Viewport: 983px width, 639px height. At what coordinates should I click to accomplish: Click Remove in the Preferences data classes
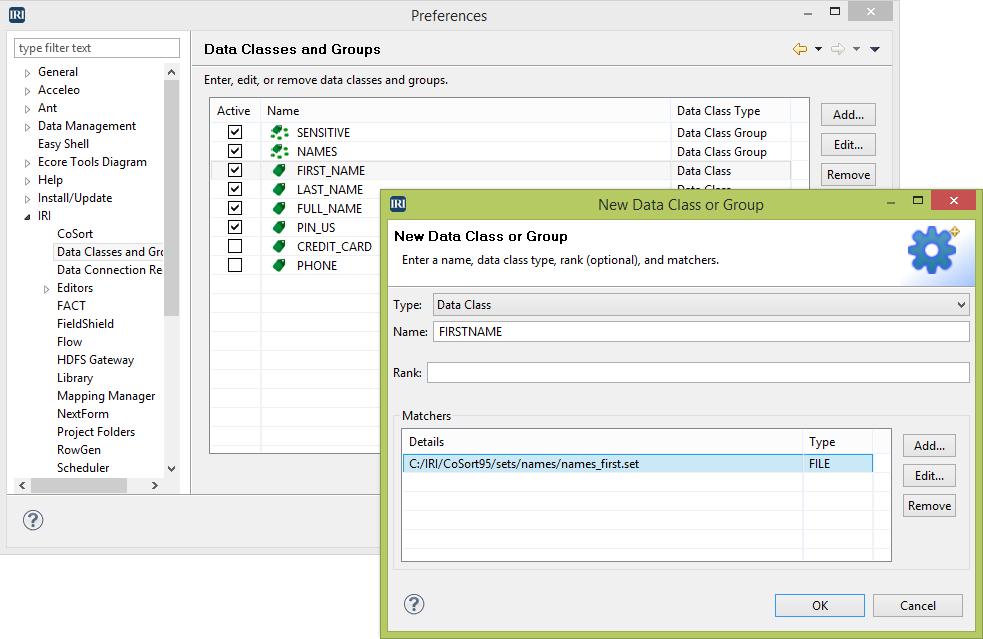point(848,175)
